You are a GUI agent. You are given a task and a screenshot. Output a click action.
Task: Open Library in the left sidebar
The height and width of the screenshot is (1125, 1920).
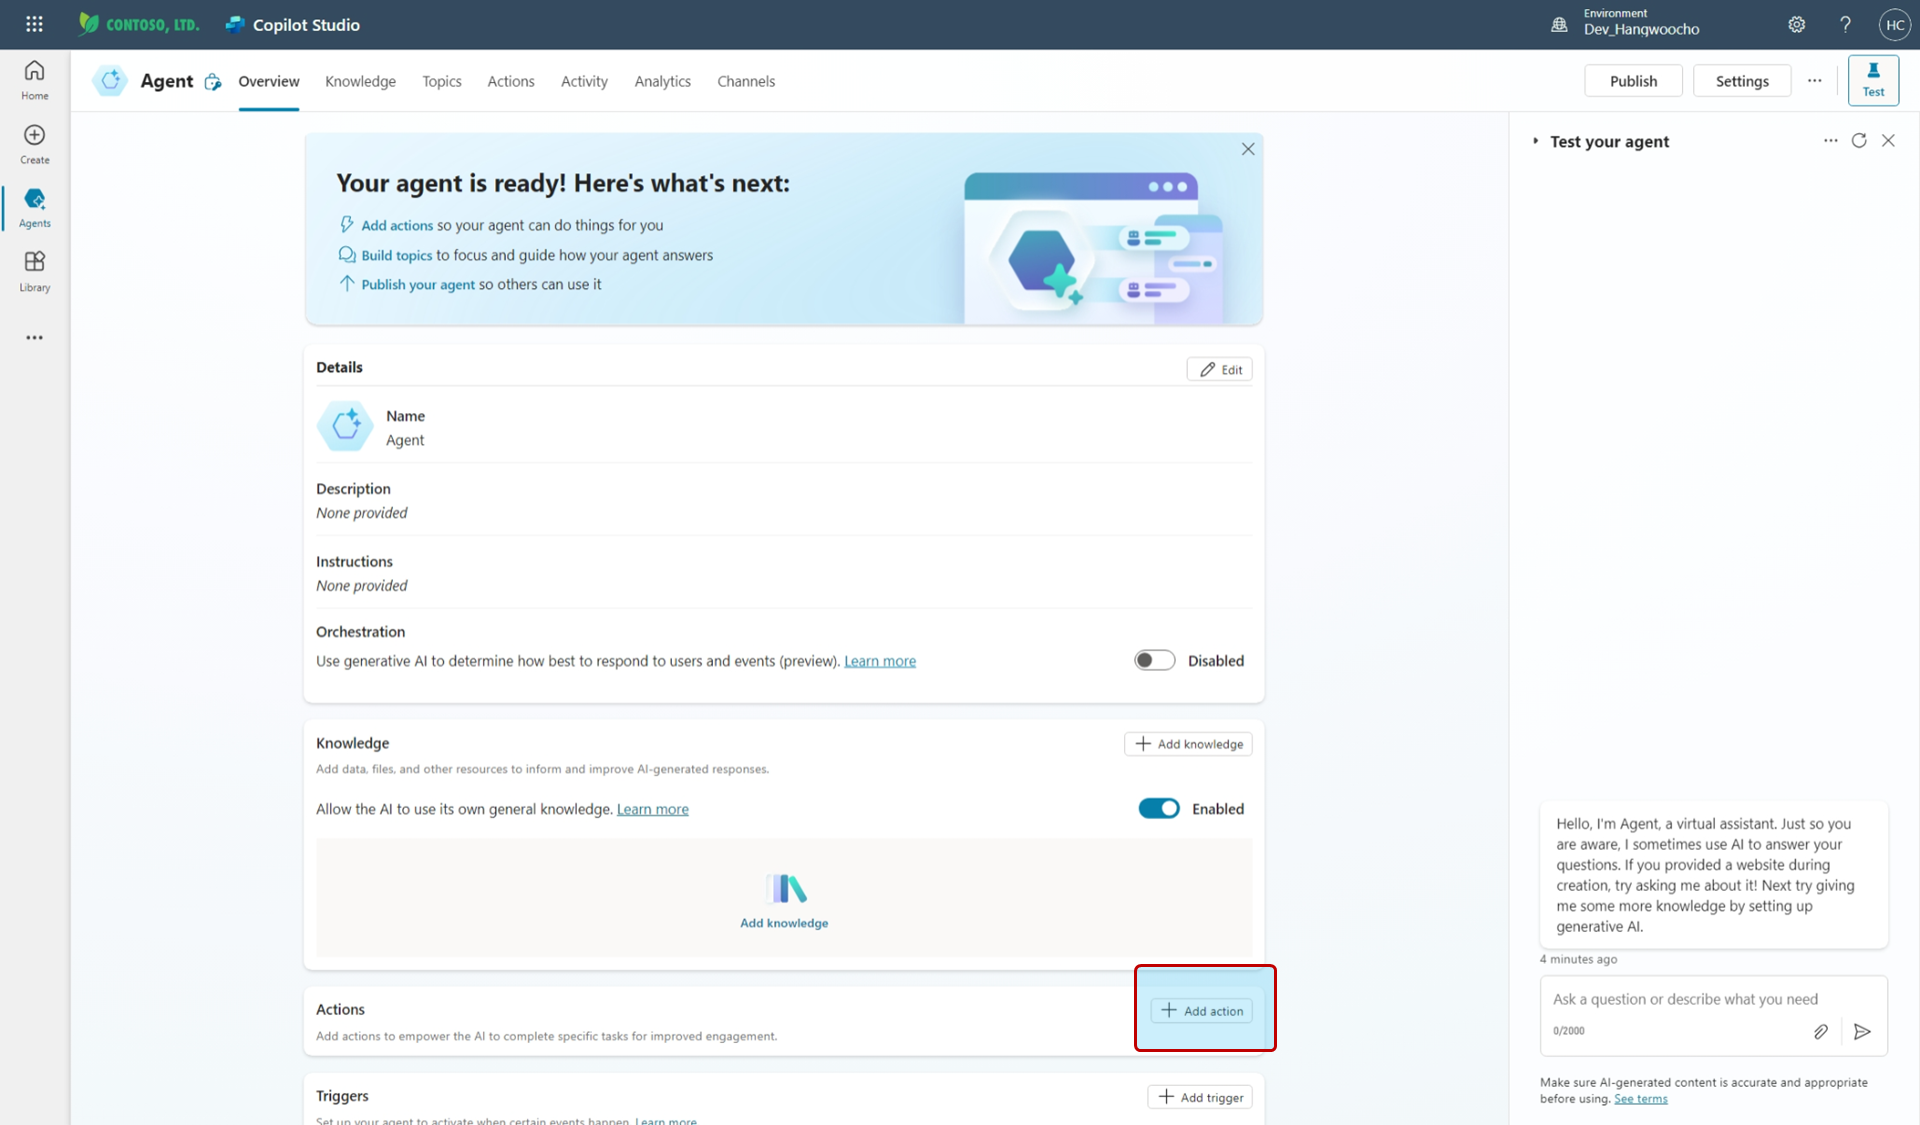click(34, 272)
